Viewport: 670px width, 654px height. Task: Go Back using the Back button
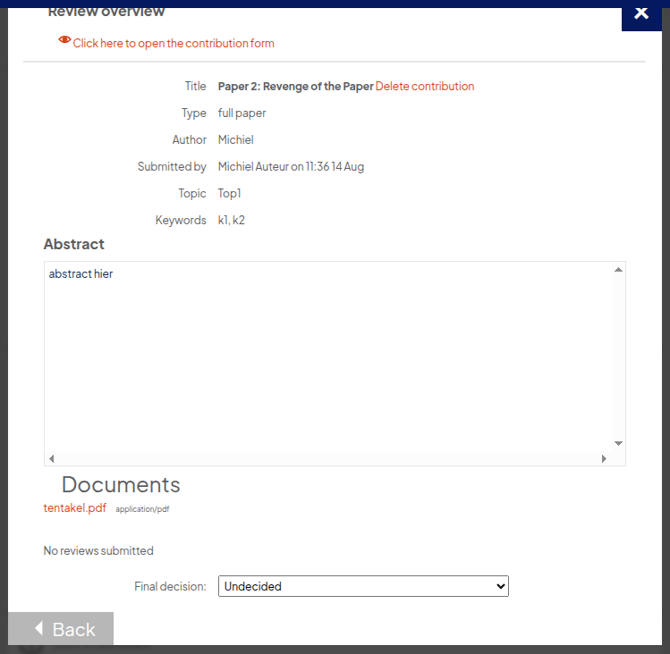point(61,629)
